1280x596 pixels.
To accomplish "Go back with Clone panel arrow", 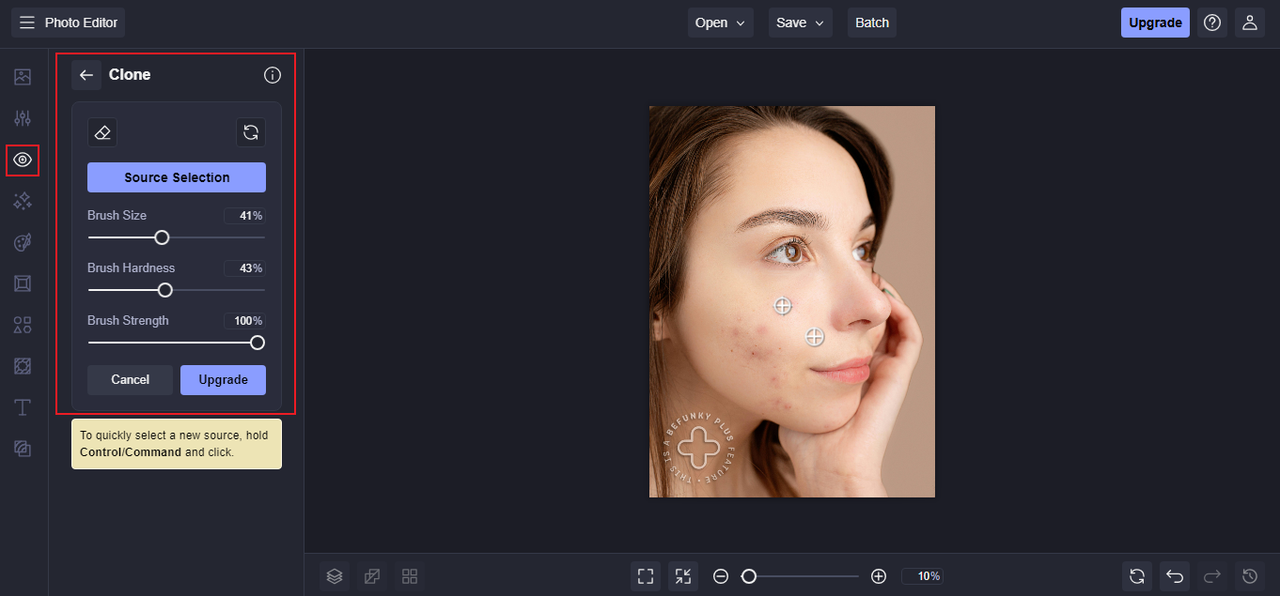I will 86,75.
